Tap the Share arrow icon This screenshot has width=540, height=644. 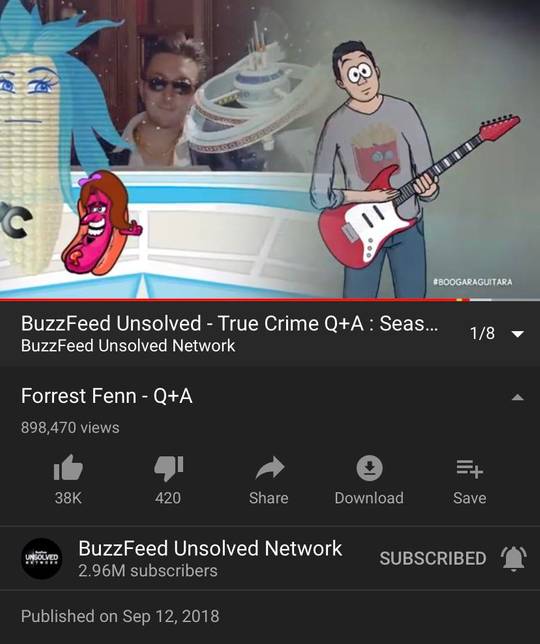click(270, 468)
